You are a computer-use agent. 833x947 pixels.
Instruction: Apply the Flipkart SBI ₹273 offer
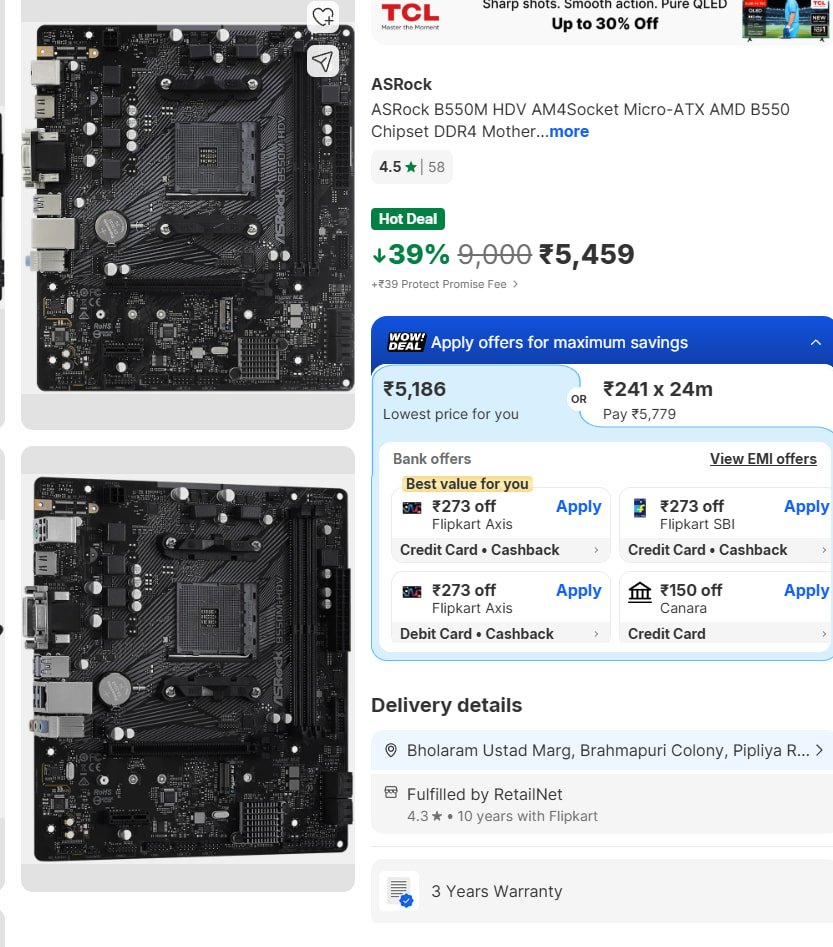coord(806,507)
